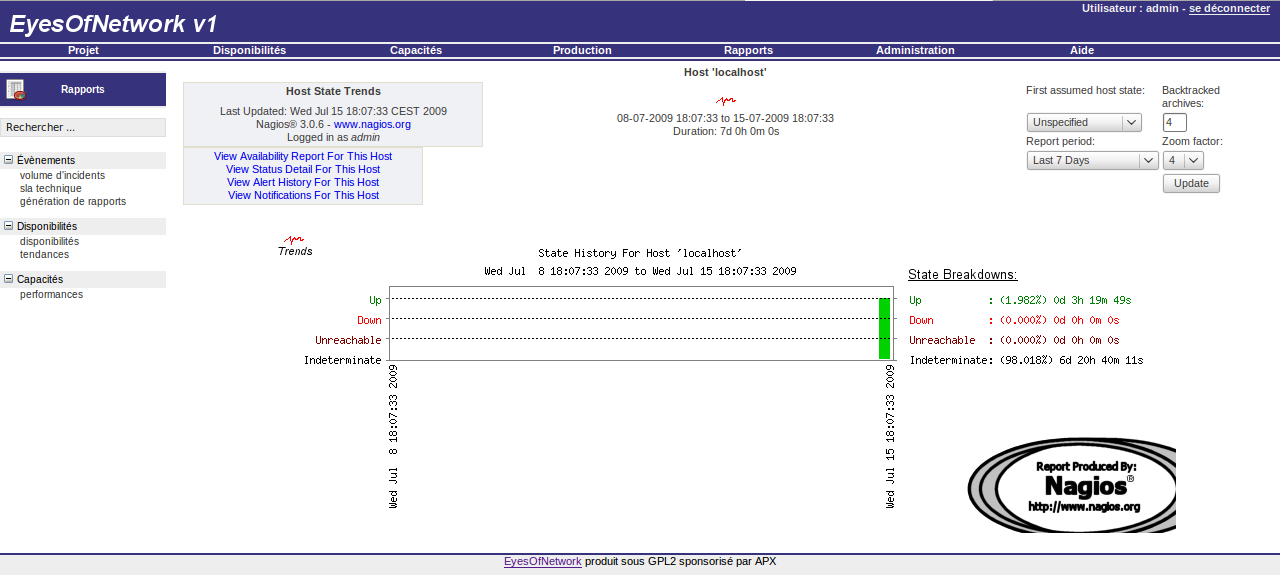Image resolution: width=1280 pixels, height=575 pixels.
Task: Click the Trends graph icon above chart
Action: 294,240
